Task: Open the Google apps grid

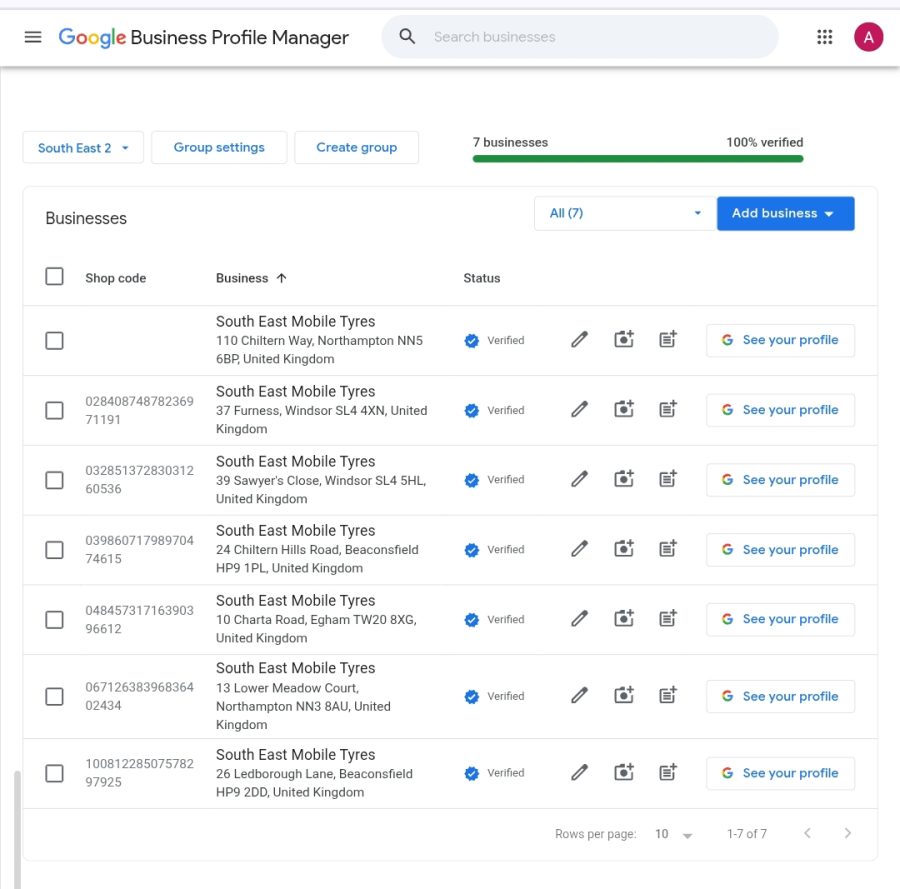Action: [824, 37]
